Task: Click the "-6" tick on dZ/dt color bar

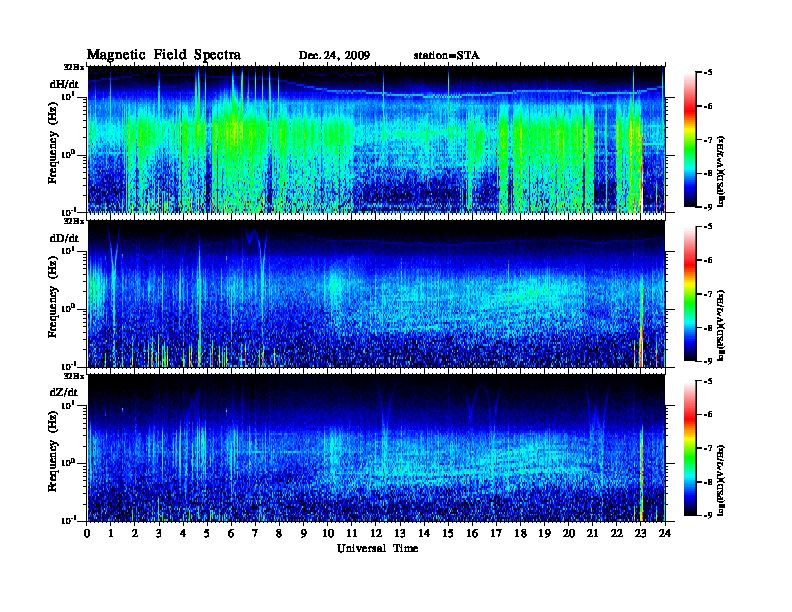Action: pyautogui.click(x=707, y=415)
